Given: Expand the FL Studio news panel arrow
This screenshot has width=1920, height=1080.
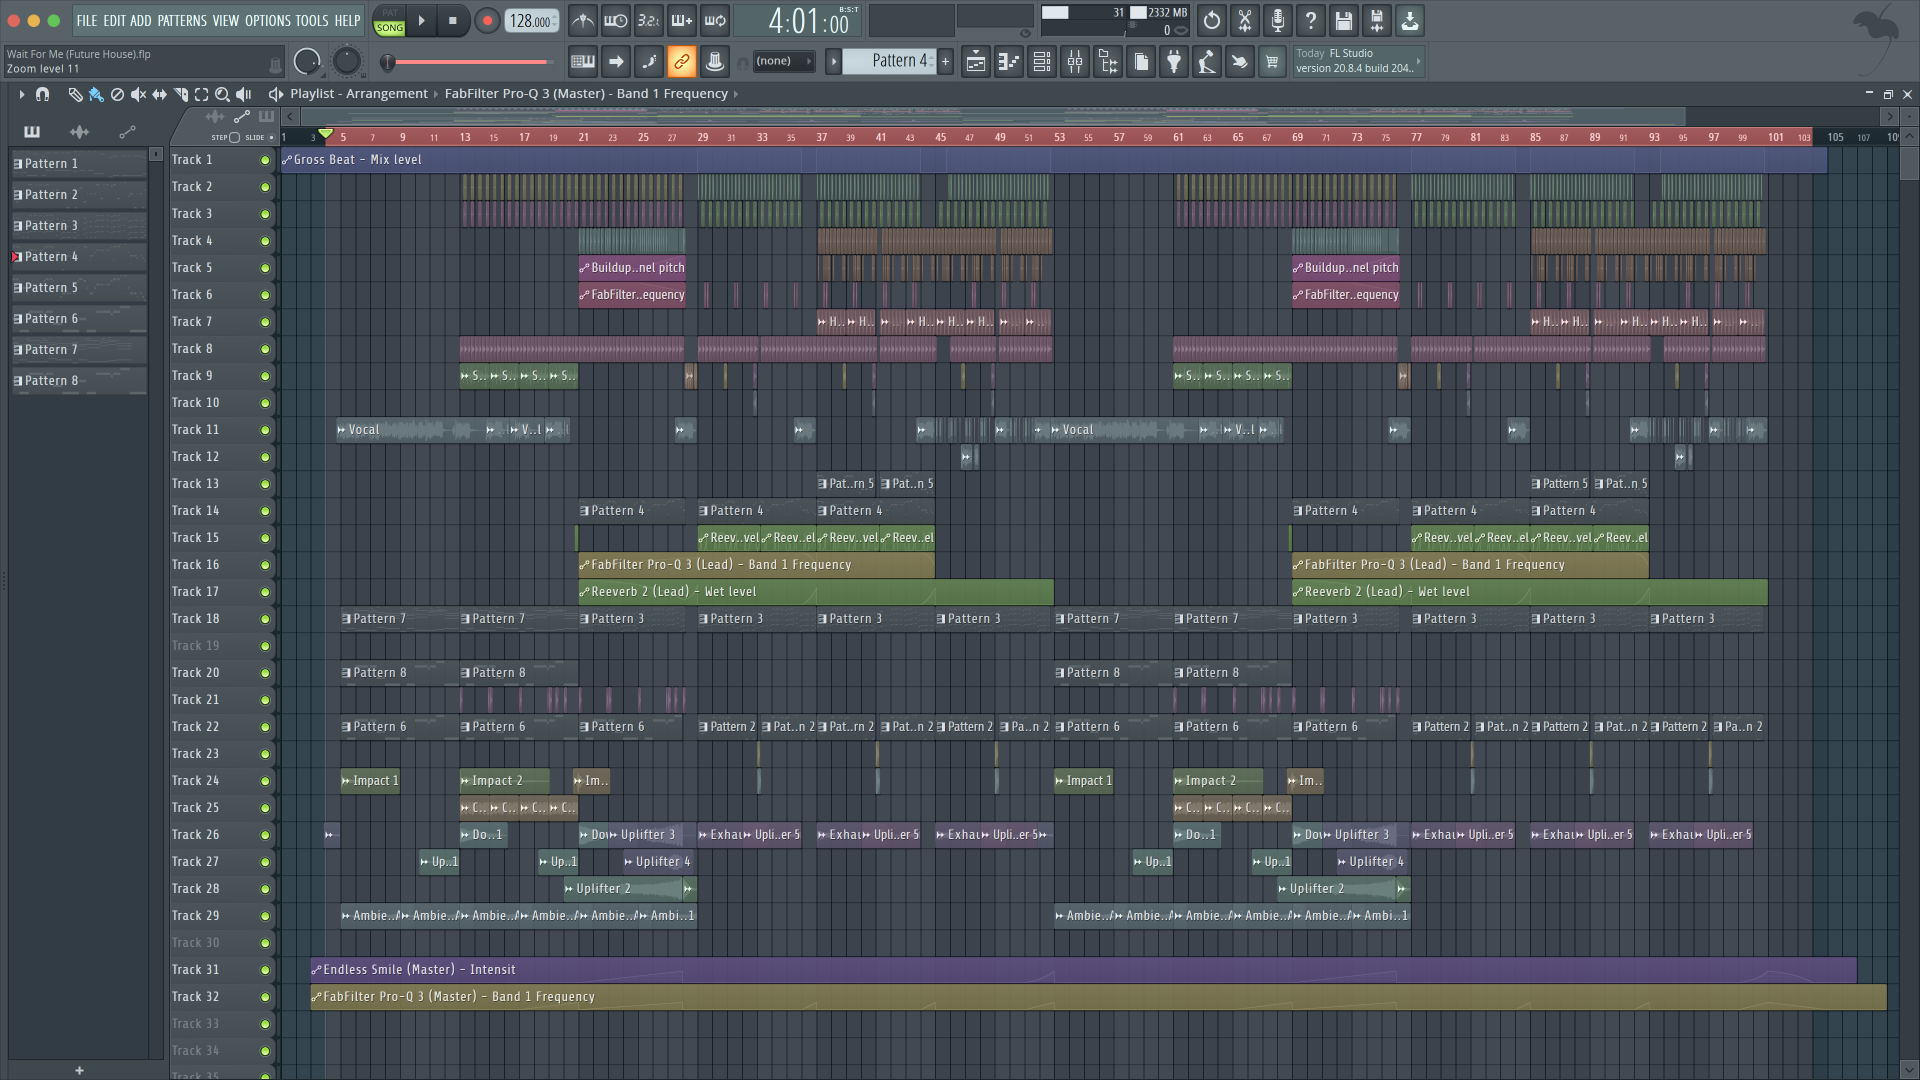Looking at the screenshot, I should point(1418,61).
